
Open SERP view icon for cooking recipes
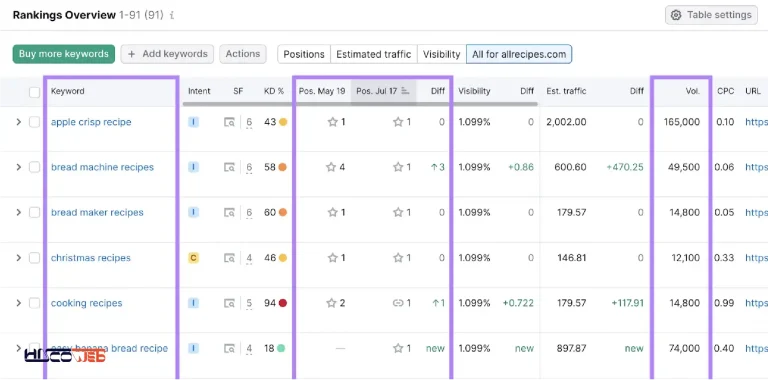(x=229, y=304)
